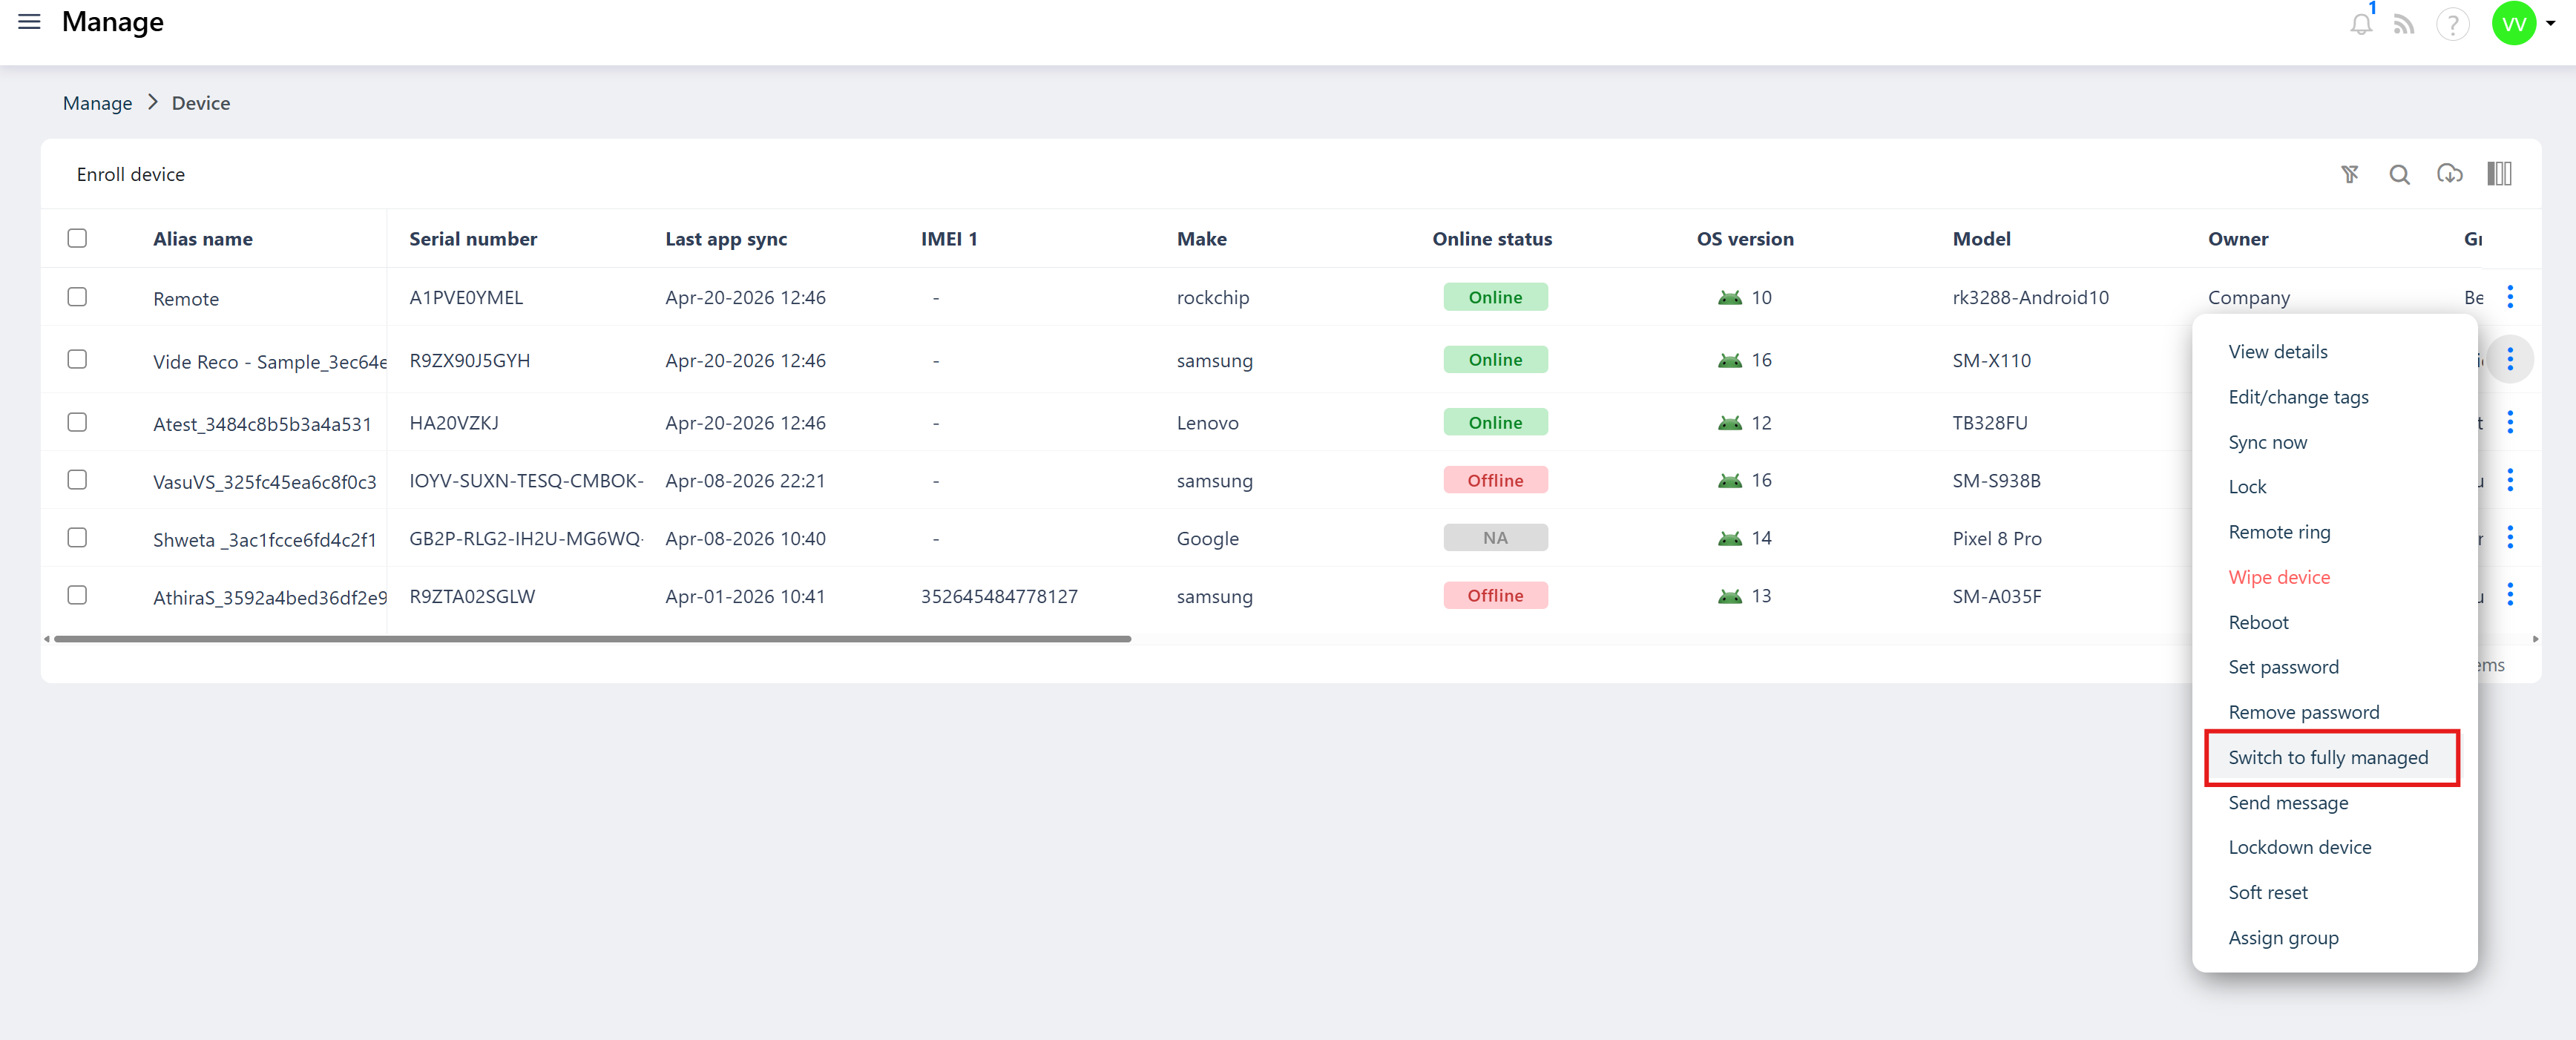Open the three-dot actions for the Lenovo device
The image size is (2576, 1040).
(2510, 422)
